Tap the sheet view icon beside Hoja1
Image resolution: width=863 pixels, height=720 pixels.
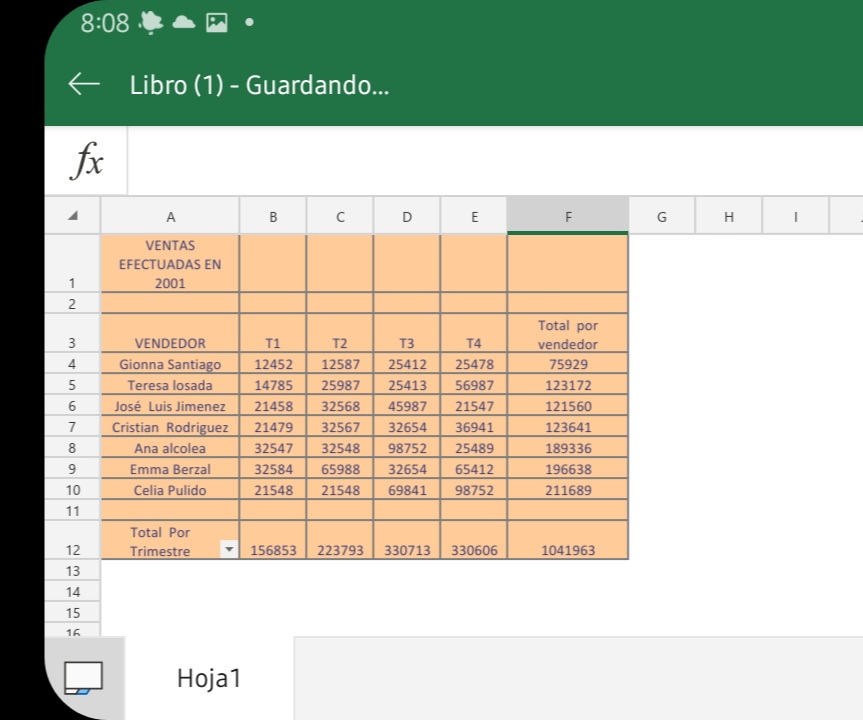(84, 678)
